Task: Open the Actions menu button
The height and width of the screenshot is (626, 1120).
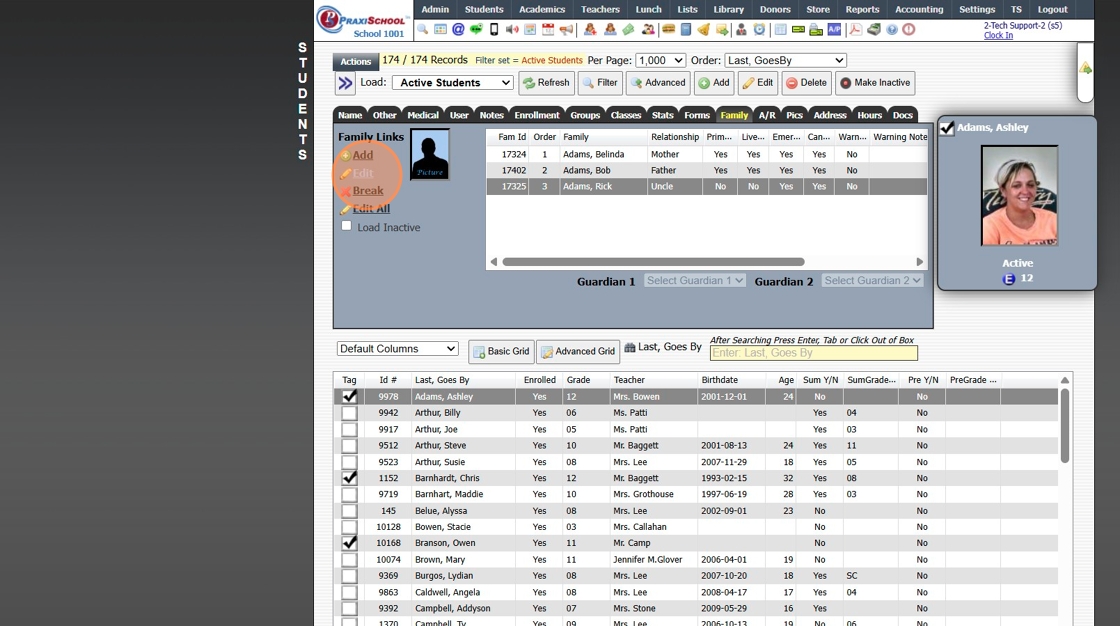Action: click(x=356, y=61)
